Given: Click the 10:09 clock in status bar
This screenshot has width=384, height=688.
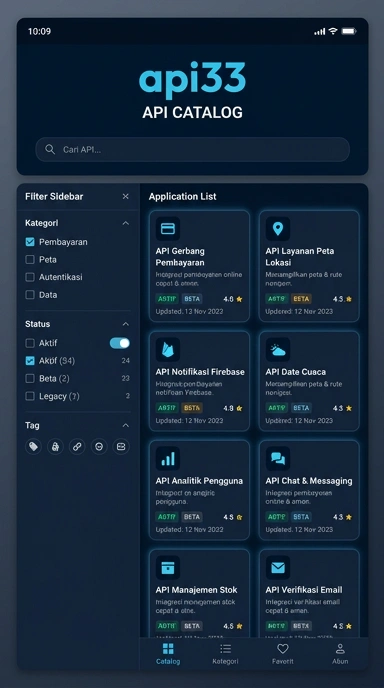Looking at the screenshot, I should 39,31.
